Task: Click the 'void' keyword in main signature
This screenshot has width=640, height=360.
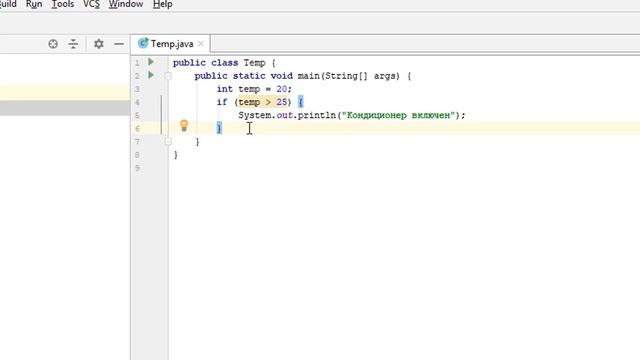Action: [x=282, y=76]
